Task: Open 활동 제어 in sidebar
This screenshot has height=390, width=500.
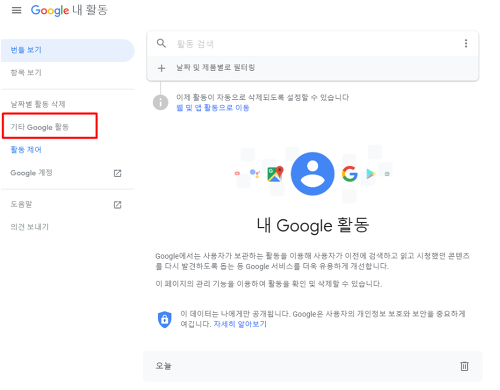Action: pos(26,150)
